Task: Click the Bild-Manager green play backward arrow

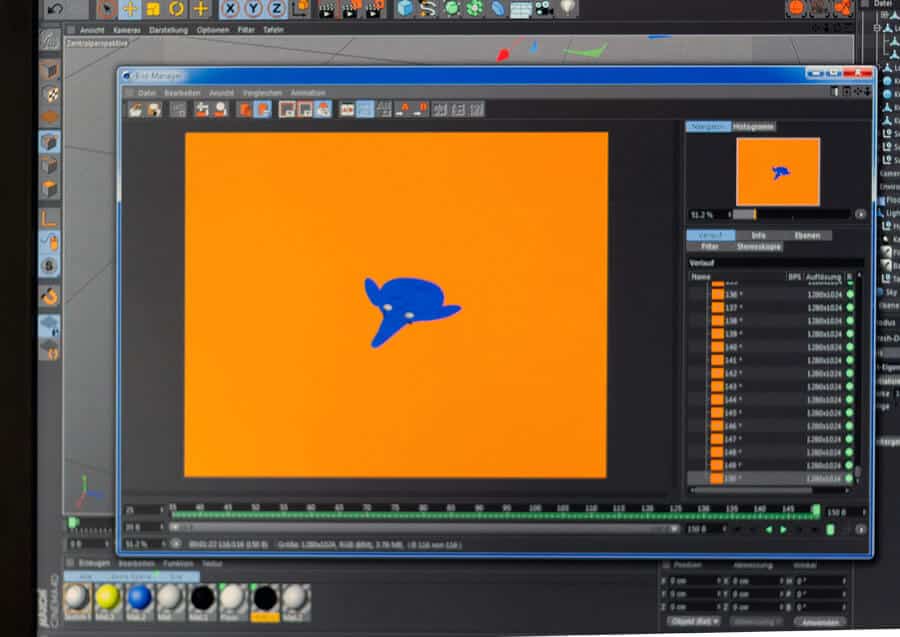Action: [769, 529]
